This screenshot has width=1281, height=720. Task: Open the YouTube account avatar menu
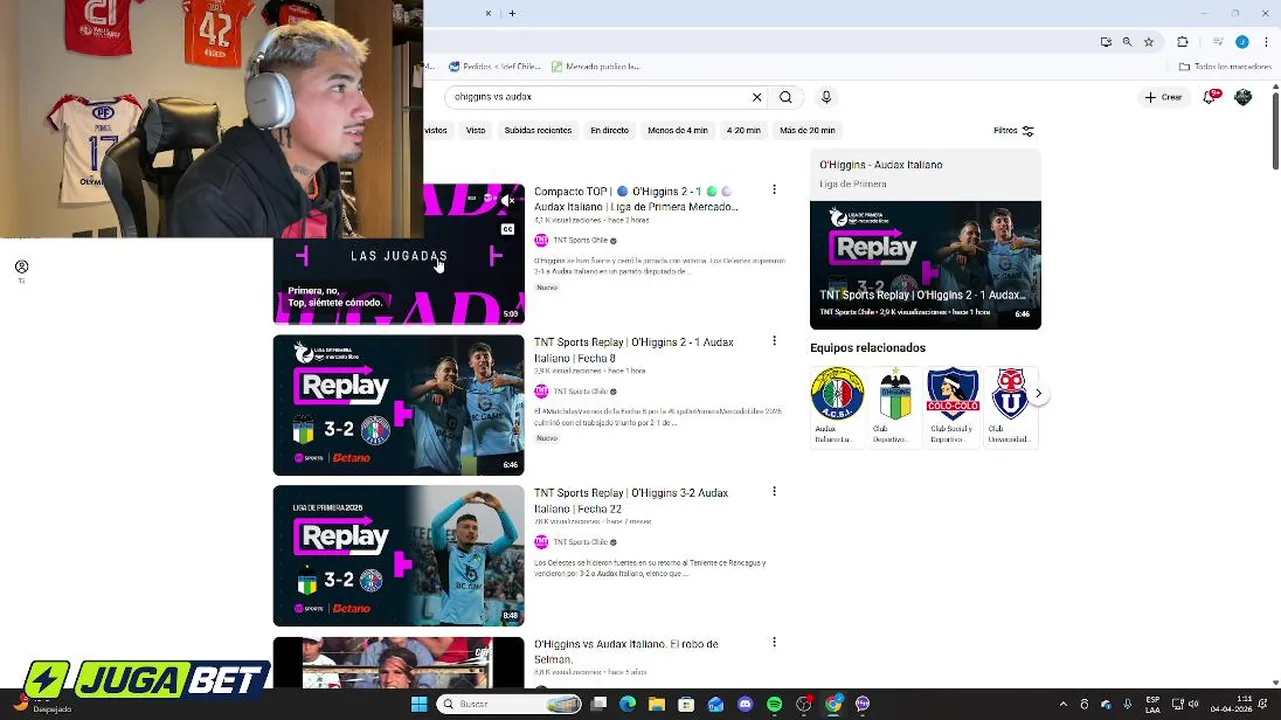coord(1243,97)
